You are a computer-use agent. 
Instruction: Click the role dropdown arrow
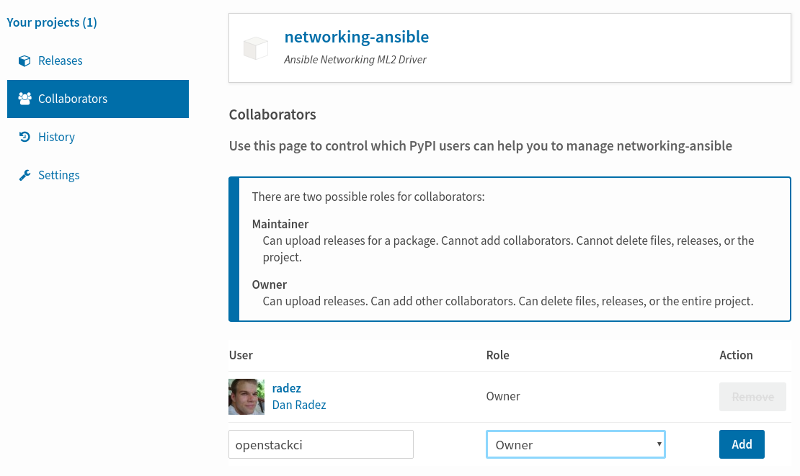[x=659, y=444]
